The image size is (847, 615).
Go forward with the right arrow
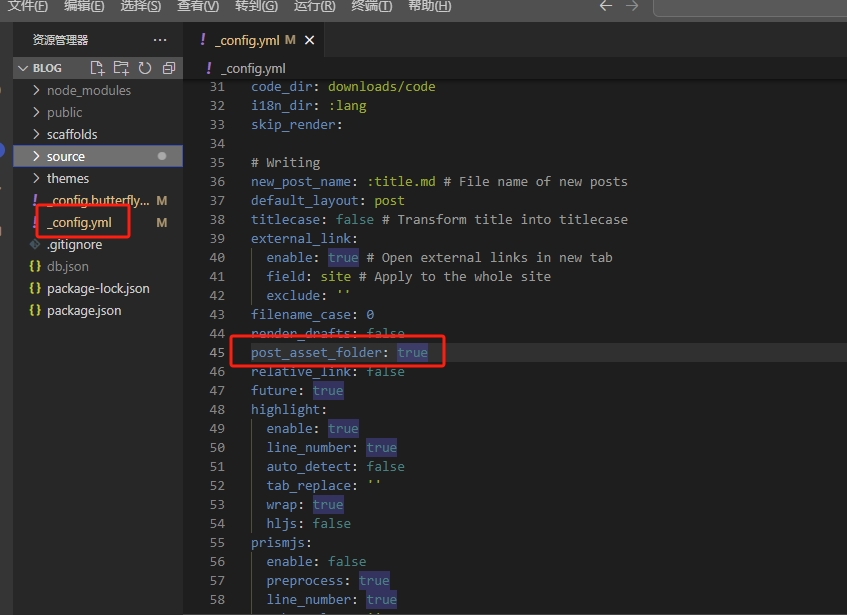[x=632, y=6]
